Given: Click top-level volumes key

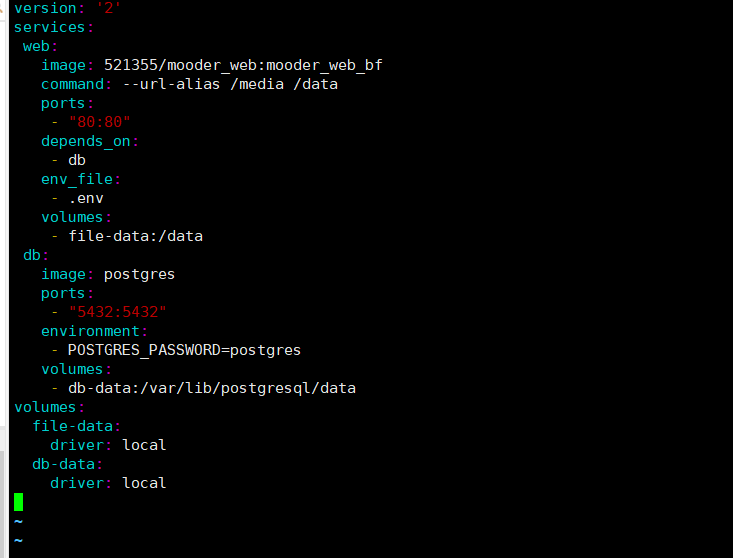Looking at the screenshot, I should (x=45, y=407).
